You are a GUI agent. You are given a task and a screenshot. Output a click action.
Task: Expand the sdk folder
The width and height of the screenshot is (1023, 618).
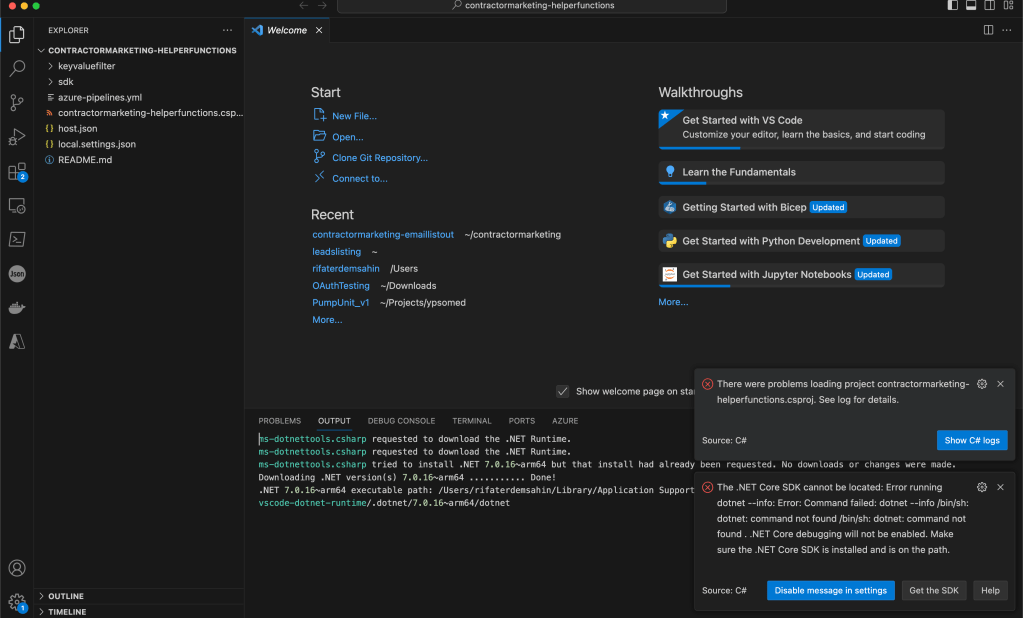coord(139,82)
